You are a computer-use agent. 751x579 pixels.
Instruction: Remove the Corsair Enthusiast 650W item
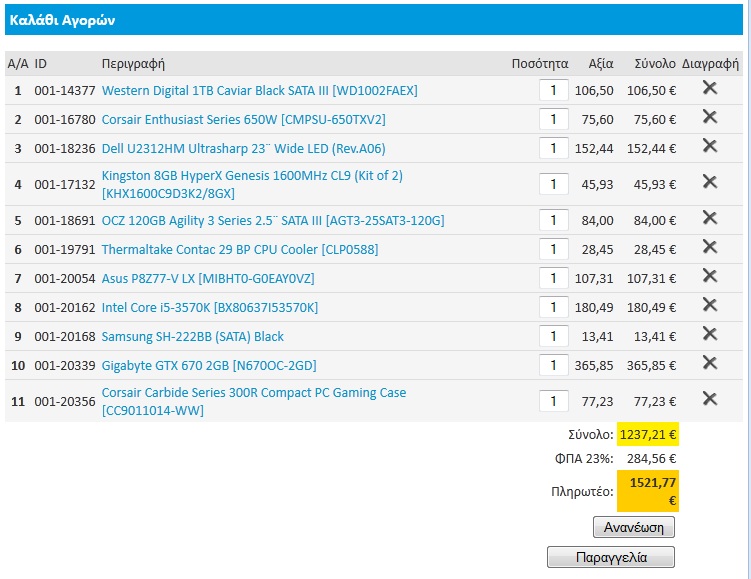pos(709,116)
